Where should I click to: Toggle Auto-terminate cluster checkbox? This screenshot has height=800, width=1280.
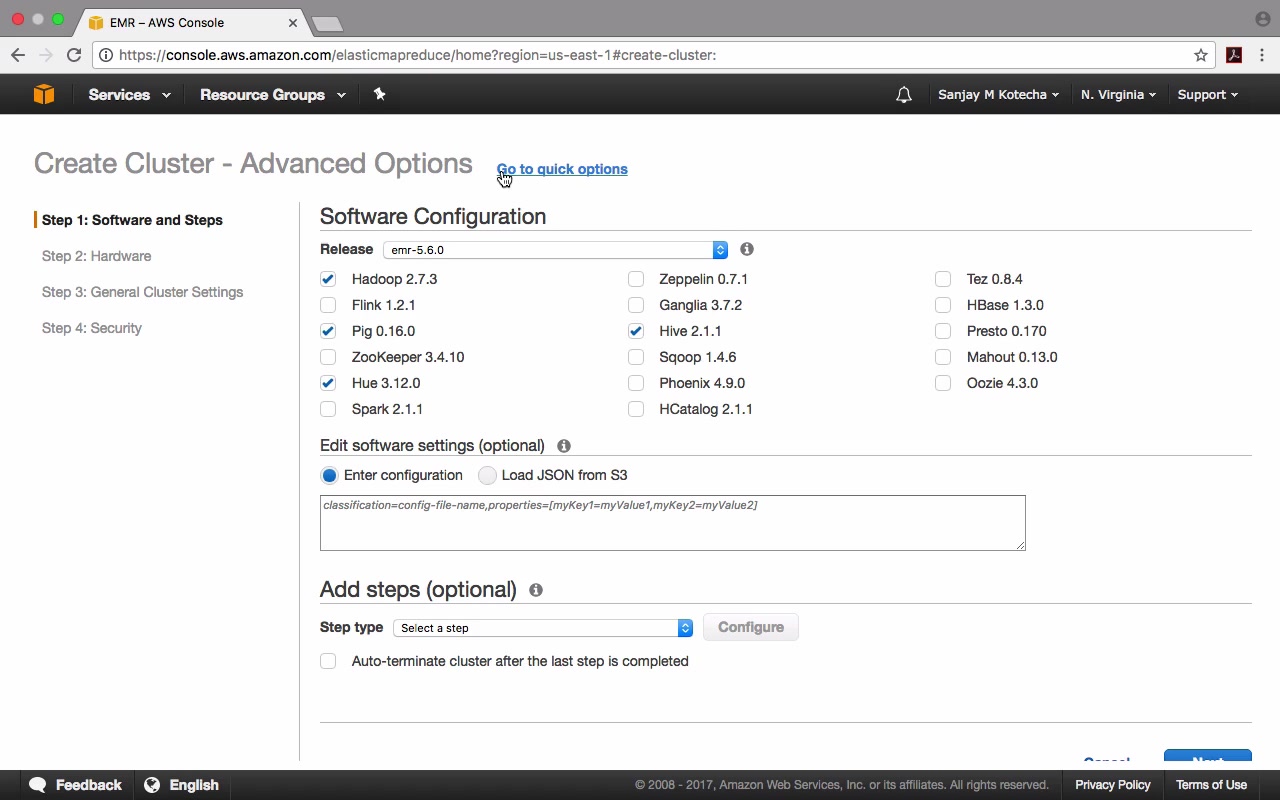click(328, 661)
